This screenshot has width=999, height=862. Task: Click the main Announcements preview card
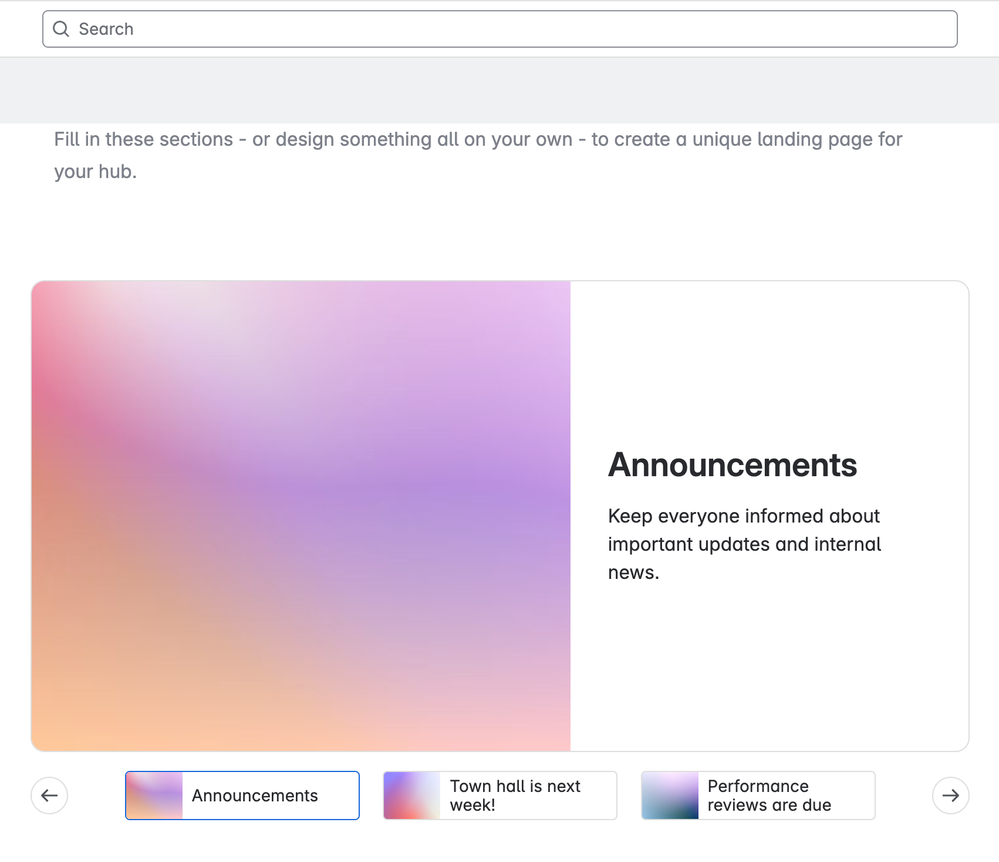point(500,515)
